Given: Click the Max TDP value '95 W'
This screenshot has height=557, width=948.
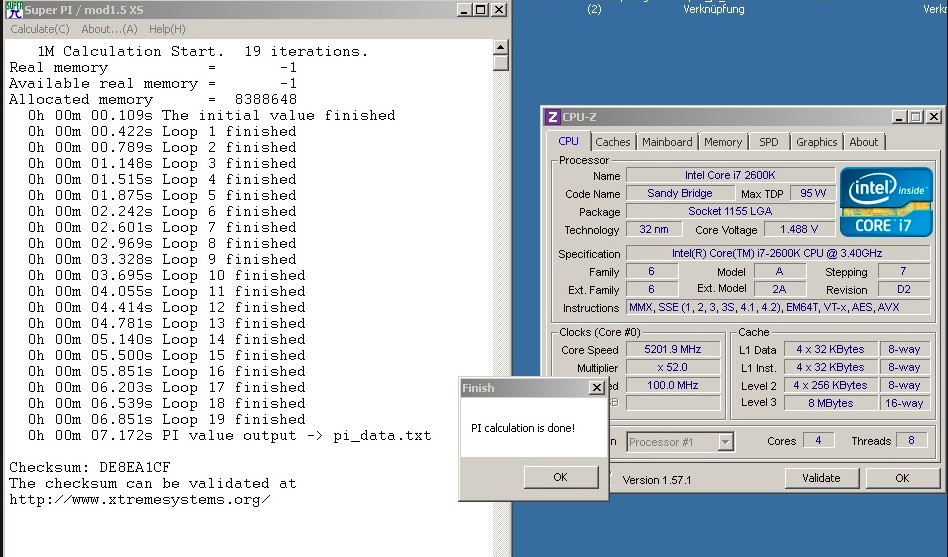Looking at the screenshot, I should click(x=813, y=194).
